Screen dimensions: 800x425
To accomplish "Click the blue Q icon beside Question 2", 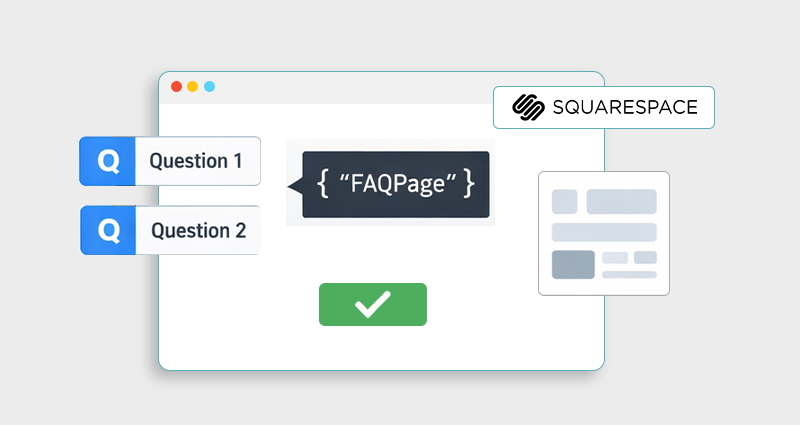I will click(108, 231).
